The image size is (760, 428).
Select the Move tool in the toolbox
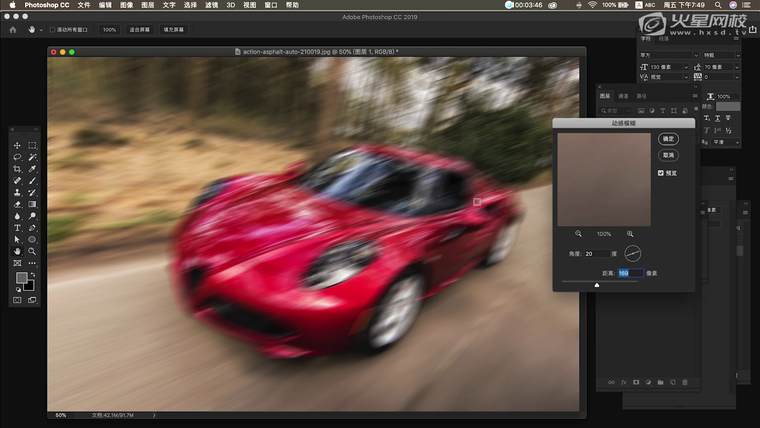[17, 146]
